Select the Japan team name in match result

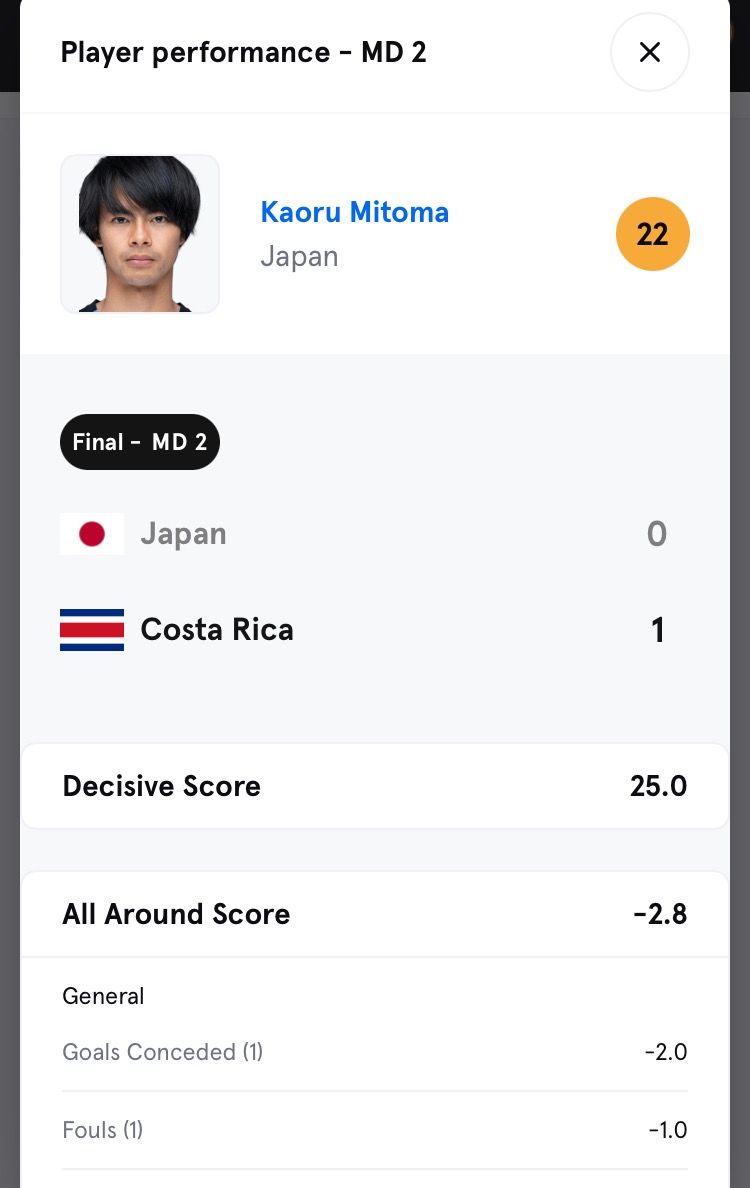tap(183, 534)
